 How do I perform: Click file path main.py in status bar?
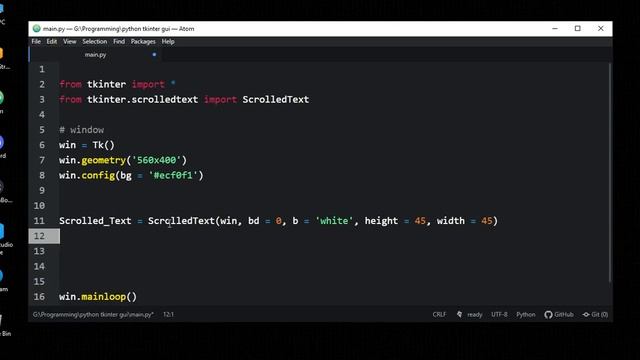pos(93,315)
